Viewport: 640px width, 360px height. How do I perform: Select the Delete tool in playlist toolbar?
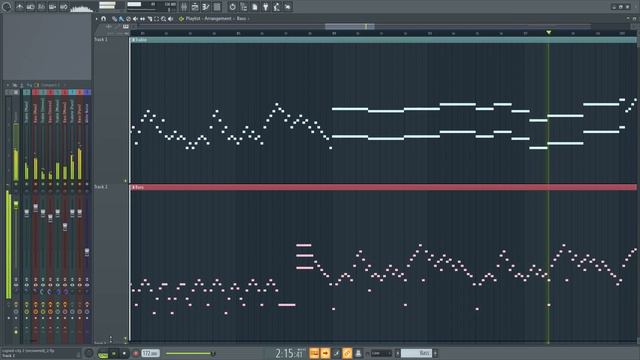129,19
